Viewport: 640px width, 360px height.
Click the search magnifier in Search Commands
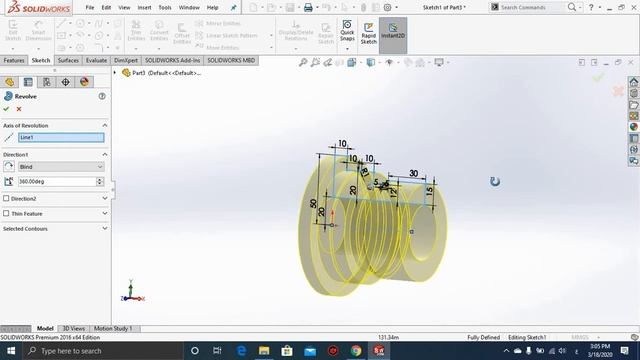572,7
